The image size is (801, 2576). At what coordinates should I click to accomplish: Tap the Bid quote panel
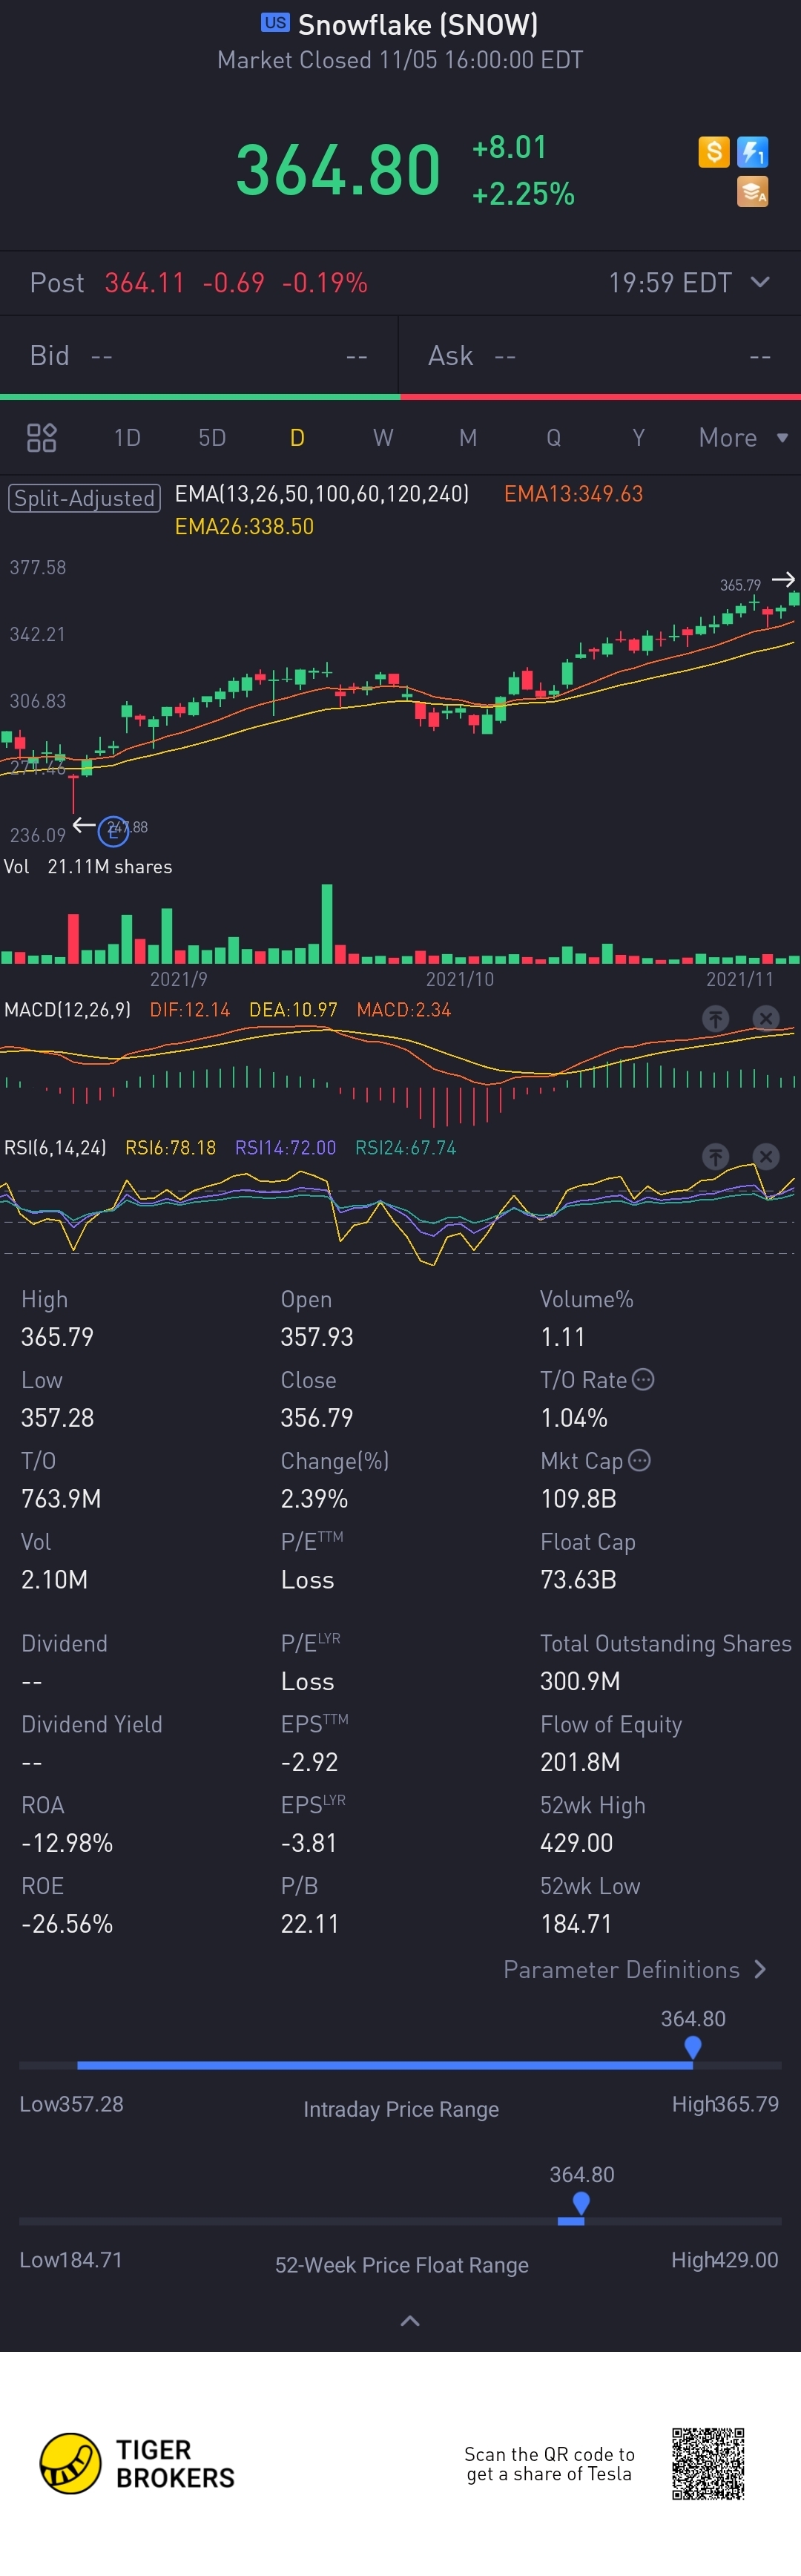[x=199, y=355]
